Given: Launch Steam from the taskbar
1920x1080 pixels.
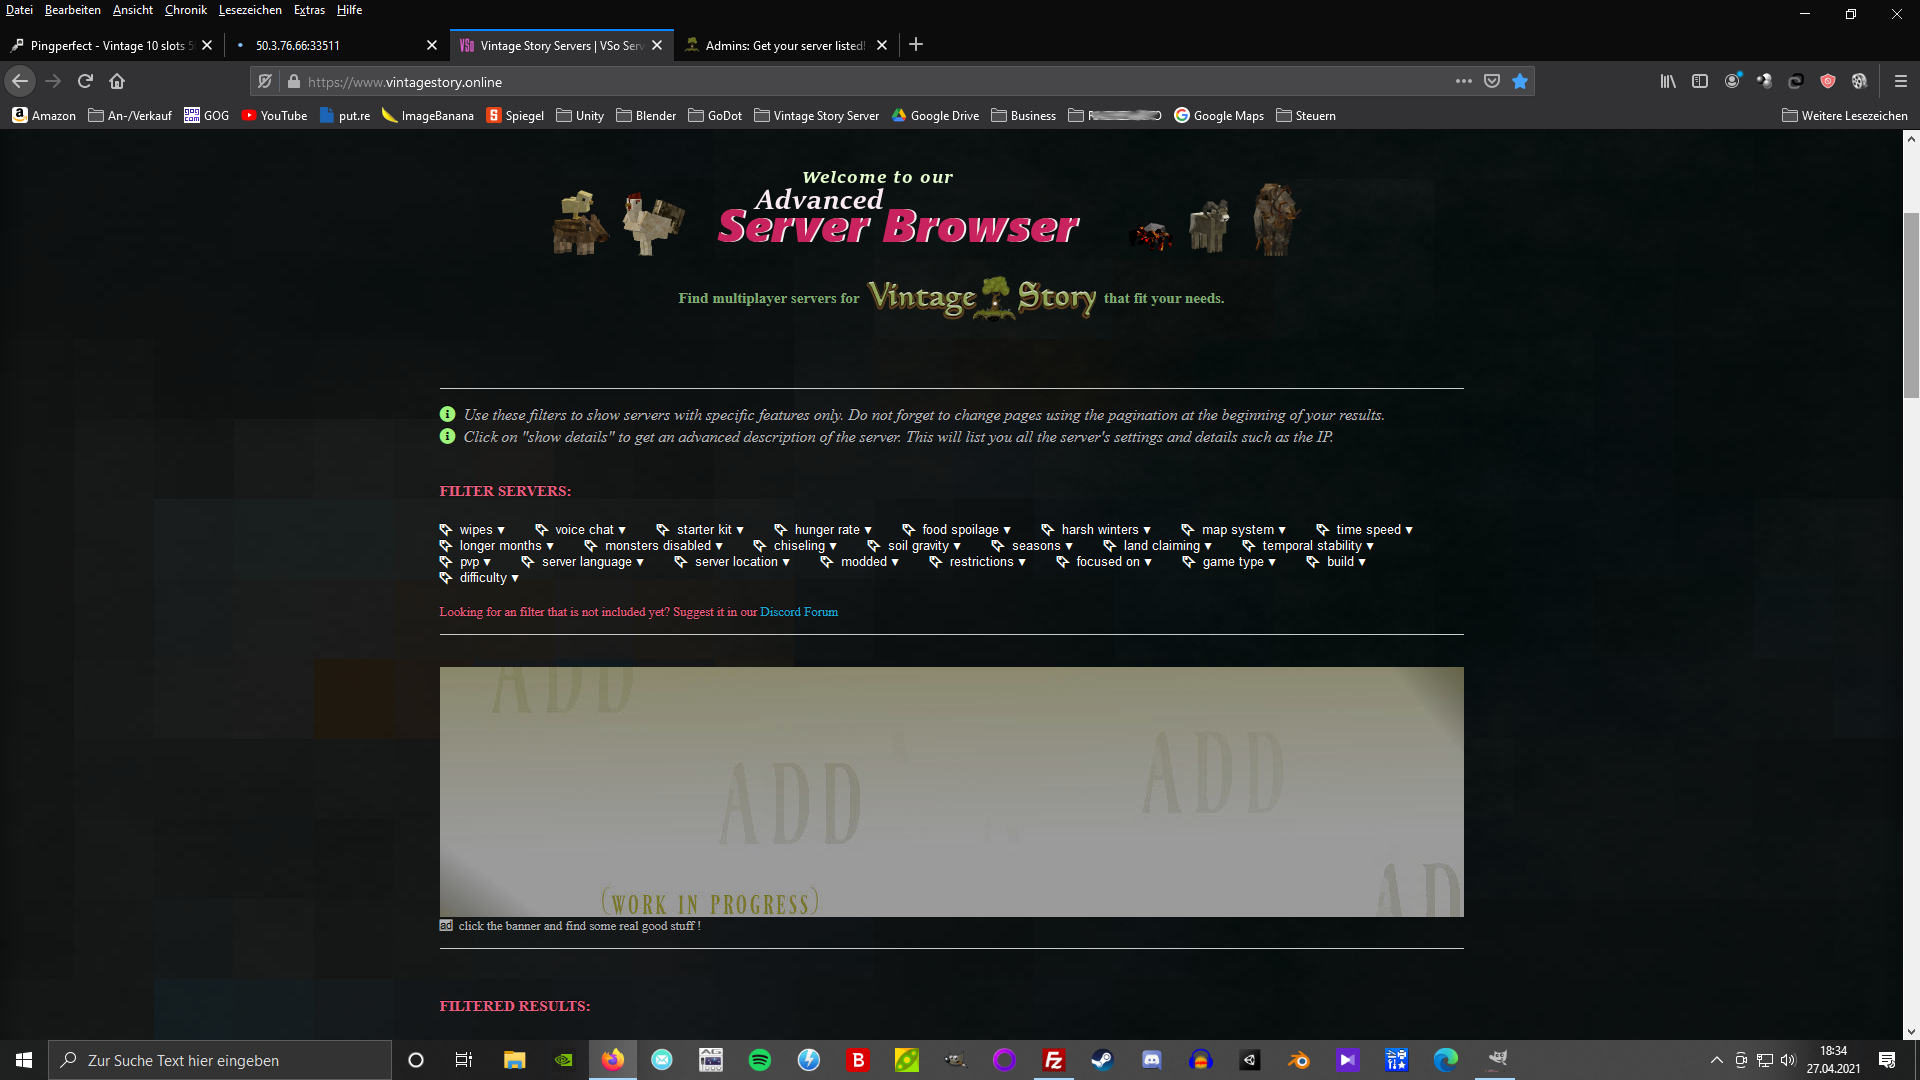Looking at the screenshot, I should pos(1102,1060).
